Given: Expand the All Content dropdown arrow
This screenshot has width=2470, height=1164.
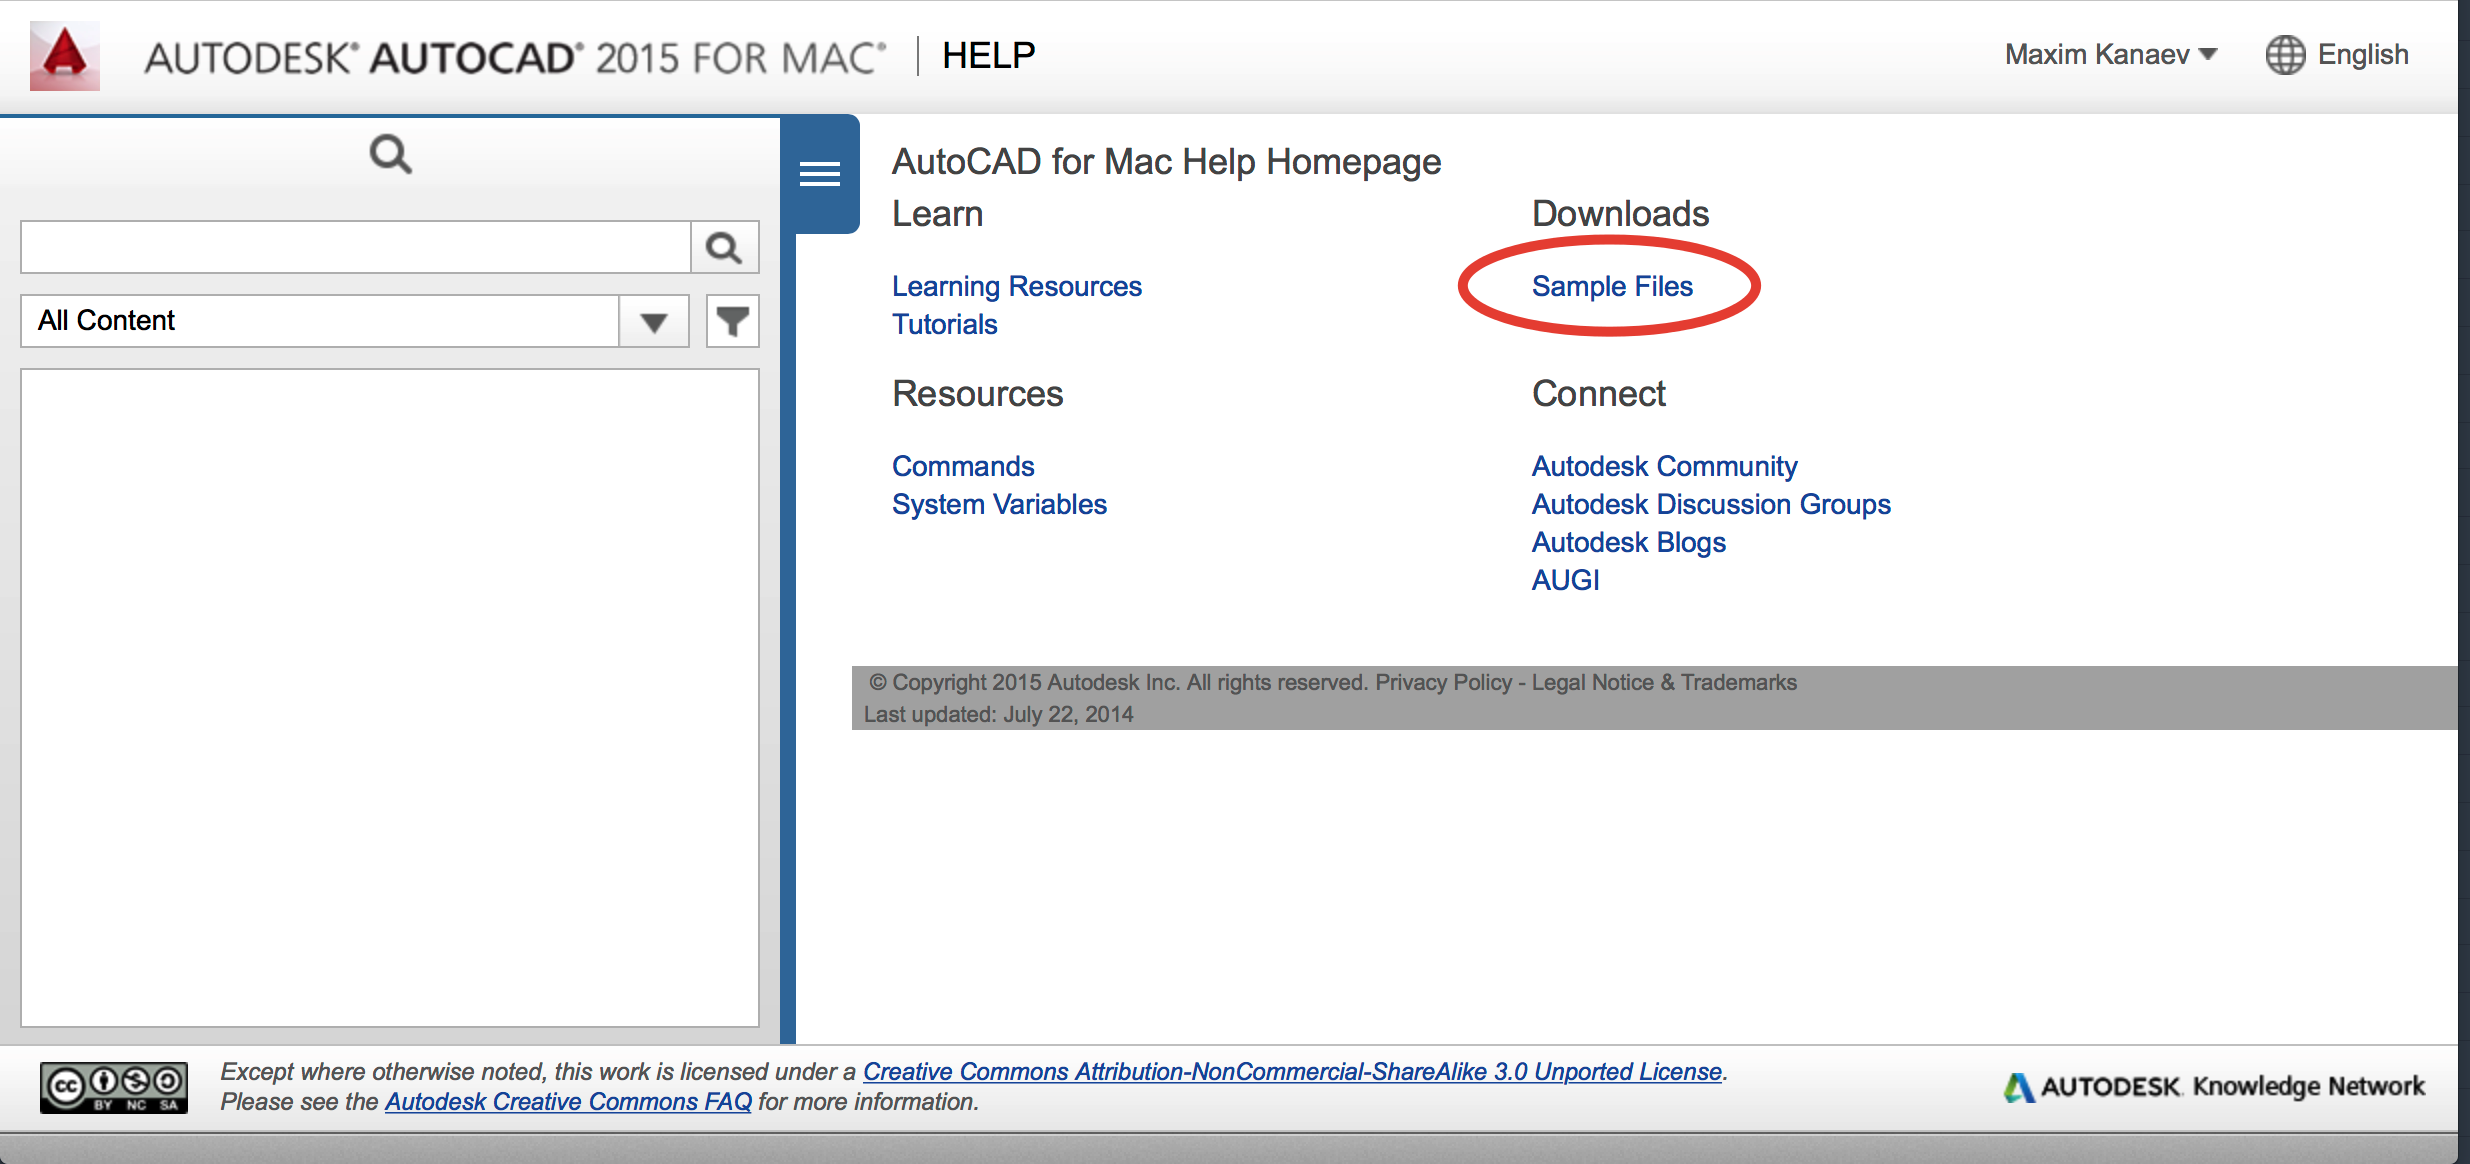Looking at the screenshot, I should [654, 321].
